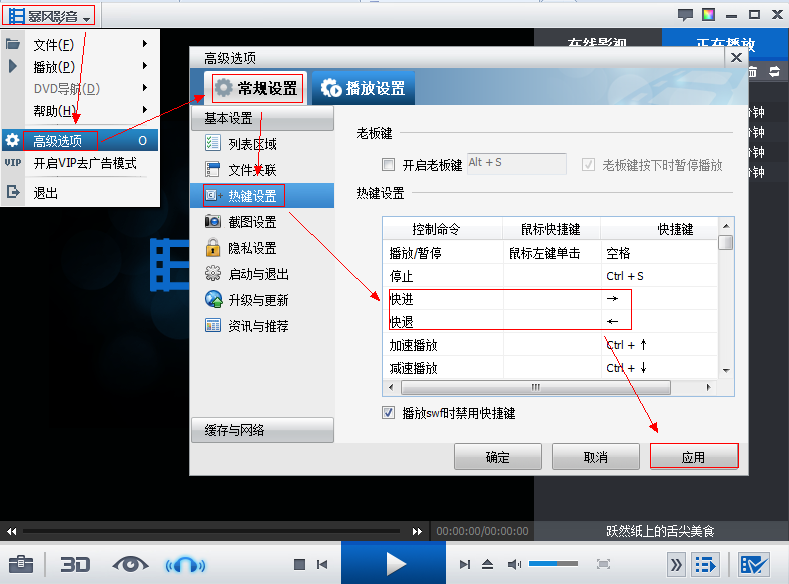The image size is (789, 584).
Task: Adjust the volume slider
Action: tap(553, 564)
